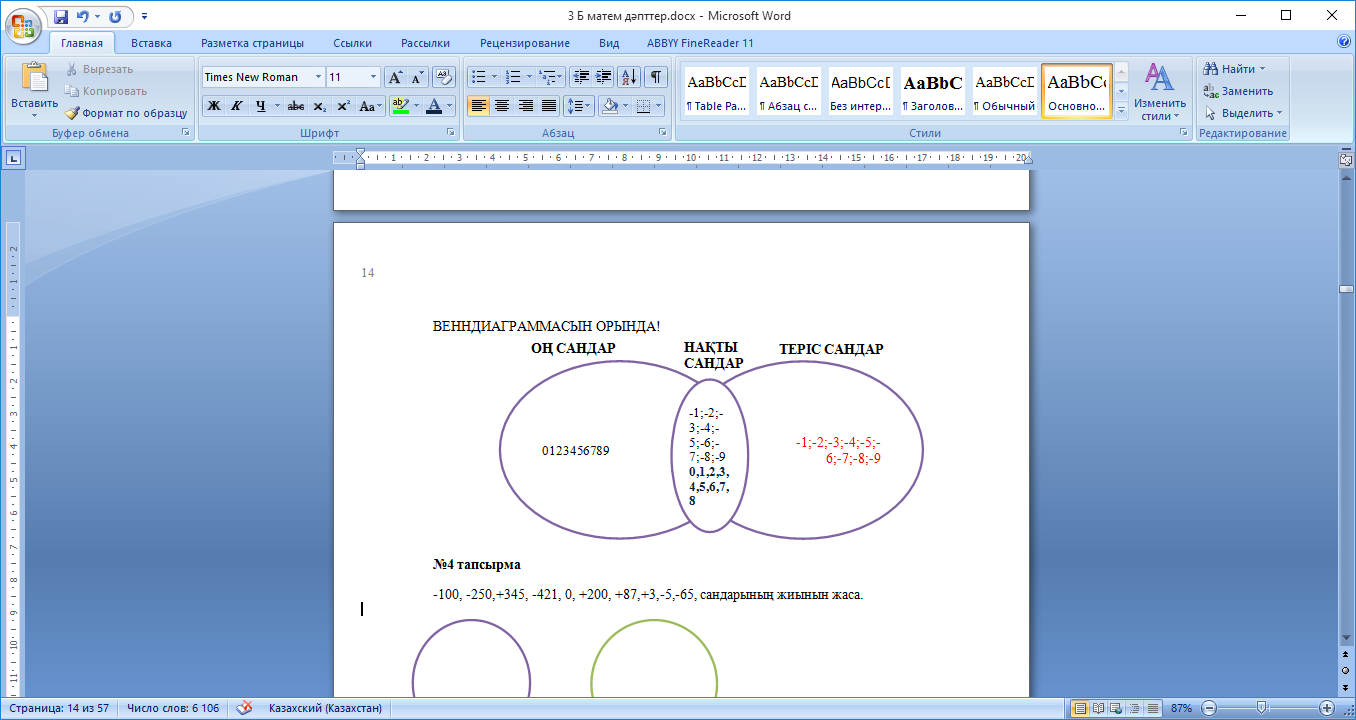1356x720 pixels.
Task: Click the Clear Formatting icon
Action: [444, 77]
